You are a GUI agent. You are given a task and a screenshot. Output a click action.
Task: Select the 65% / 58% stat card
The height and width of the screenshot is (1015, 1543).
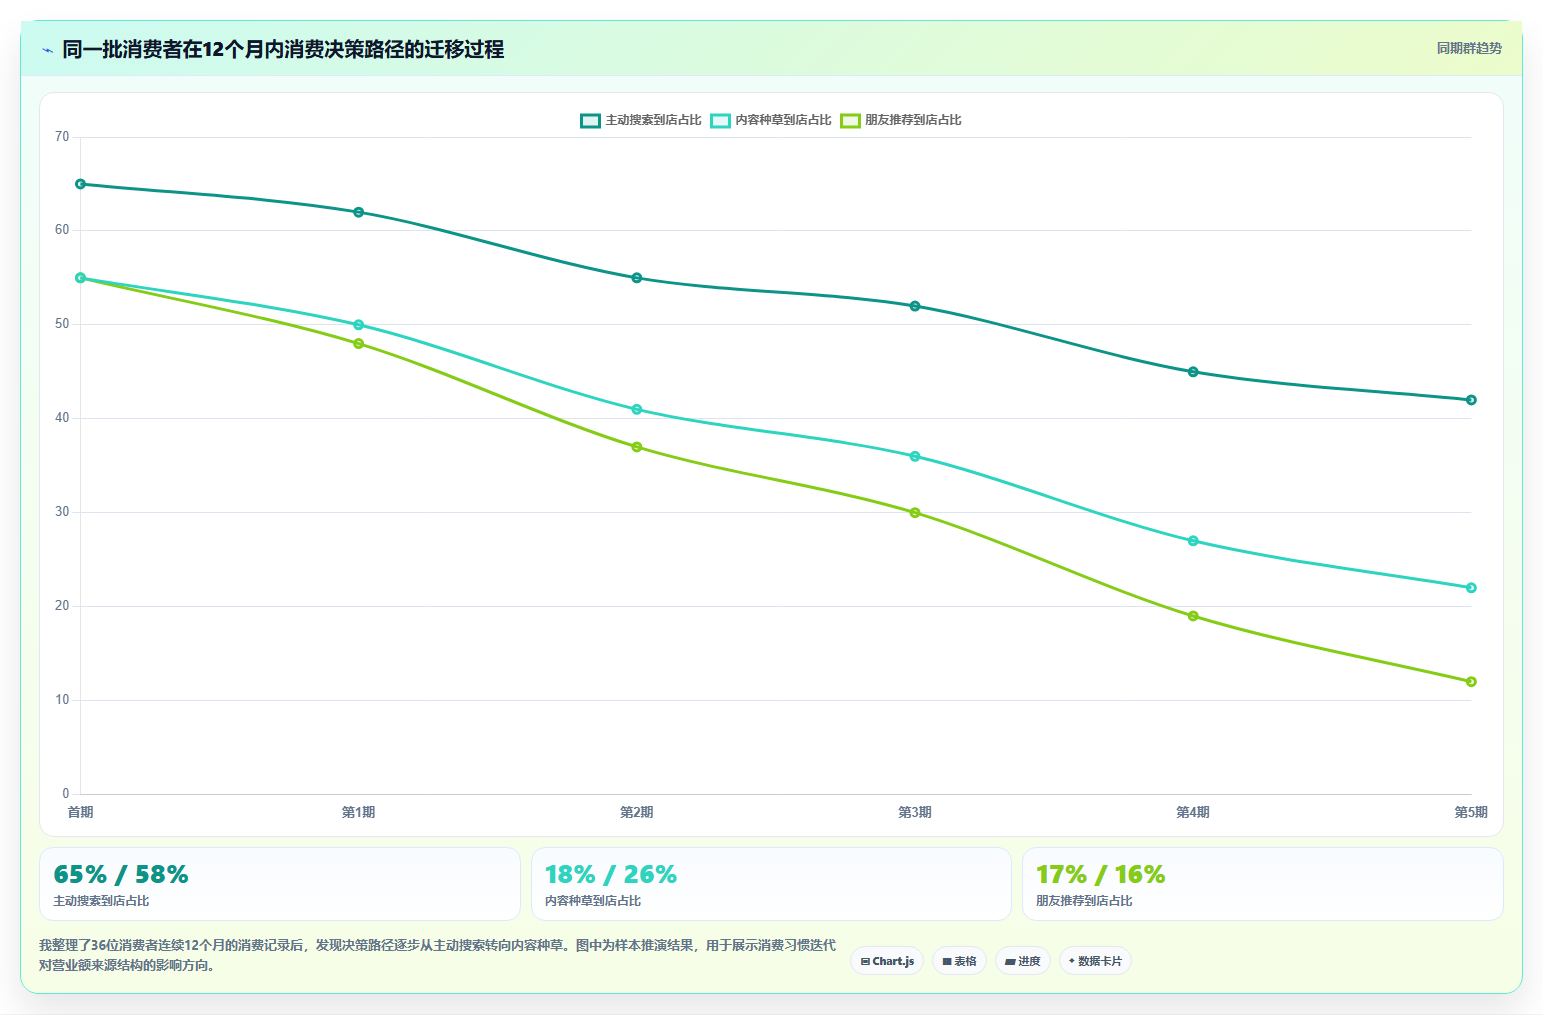pyautogui.click(x=280, y=884)
